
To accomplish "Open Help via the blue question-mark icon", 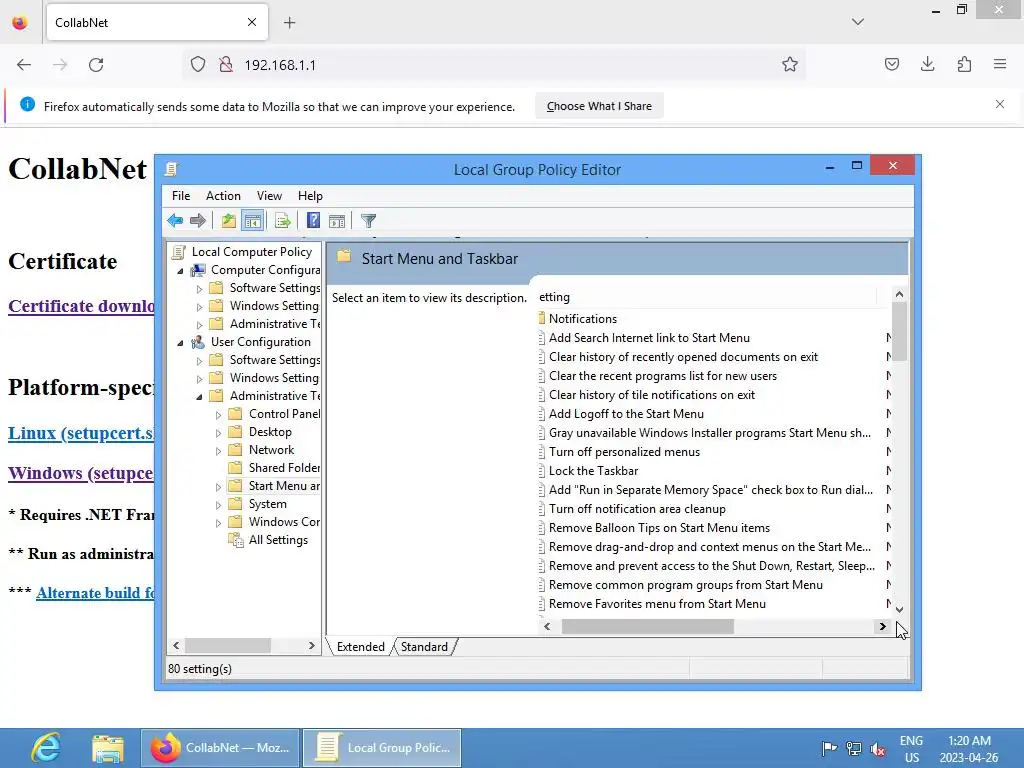I will point(313,221).
